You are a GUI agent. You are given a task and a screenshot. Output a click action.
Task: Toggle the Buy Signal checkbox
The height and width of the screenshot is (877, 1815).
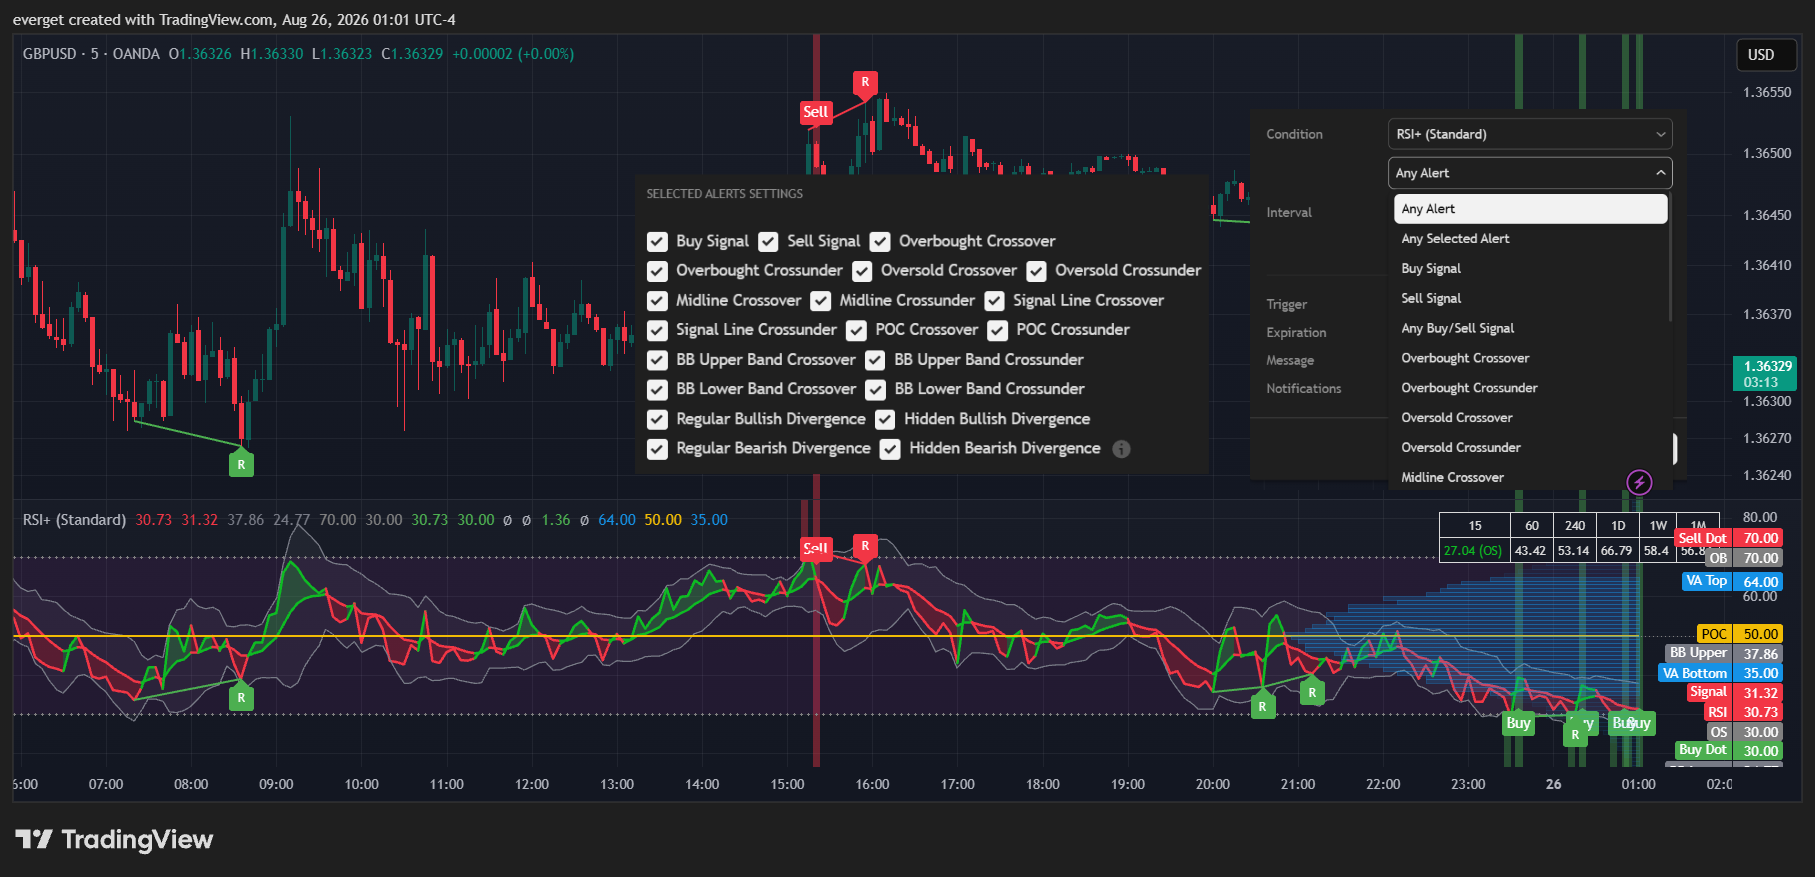pos(657,241)
